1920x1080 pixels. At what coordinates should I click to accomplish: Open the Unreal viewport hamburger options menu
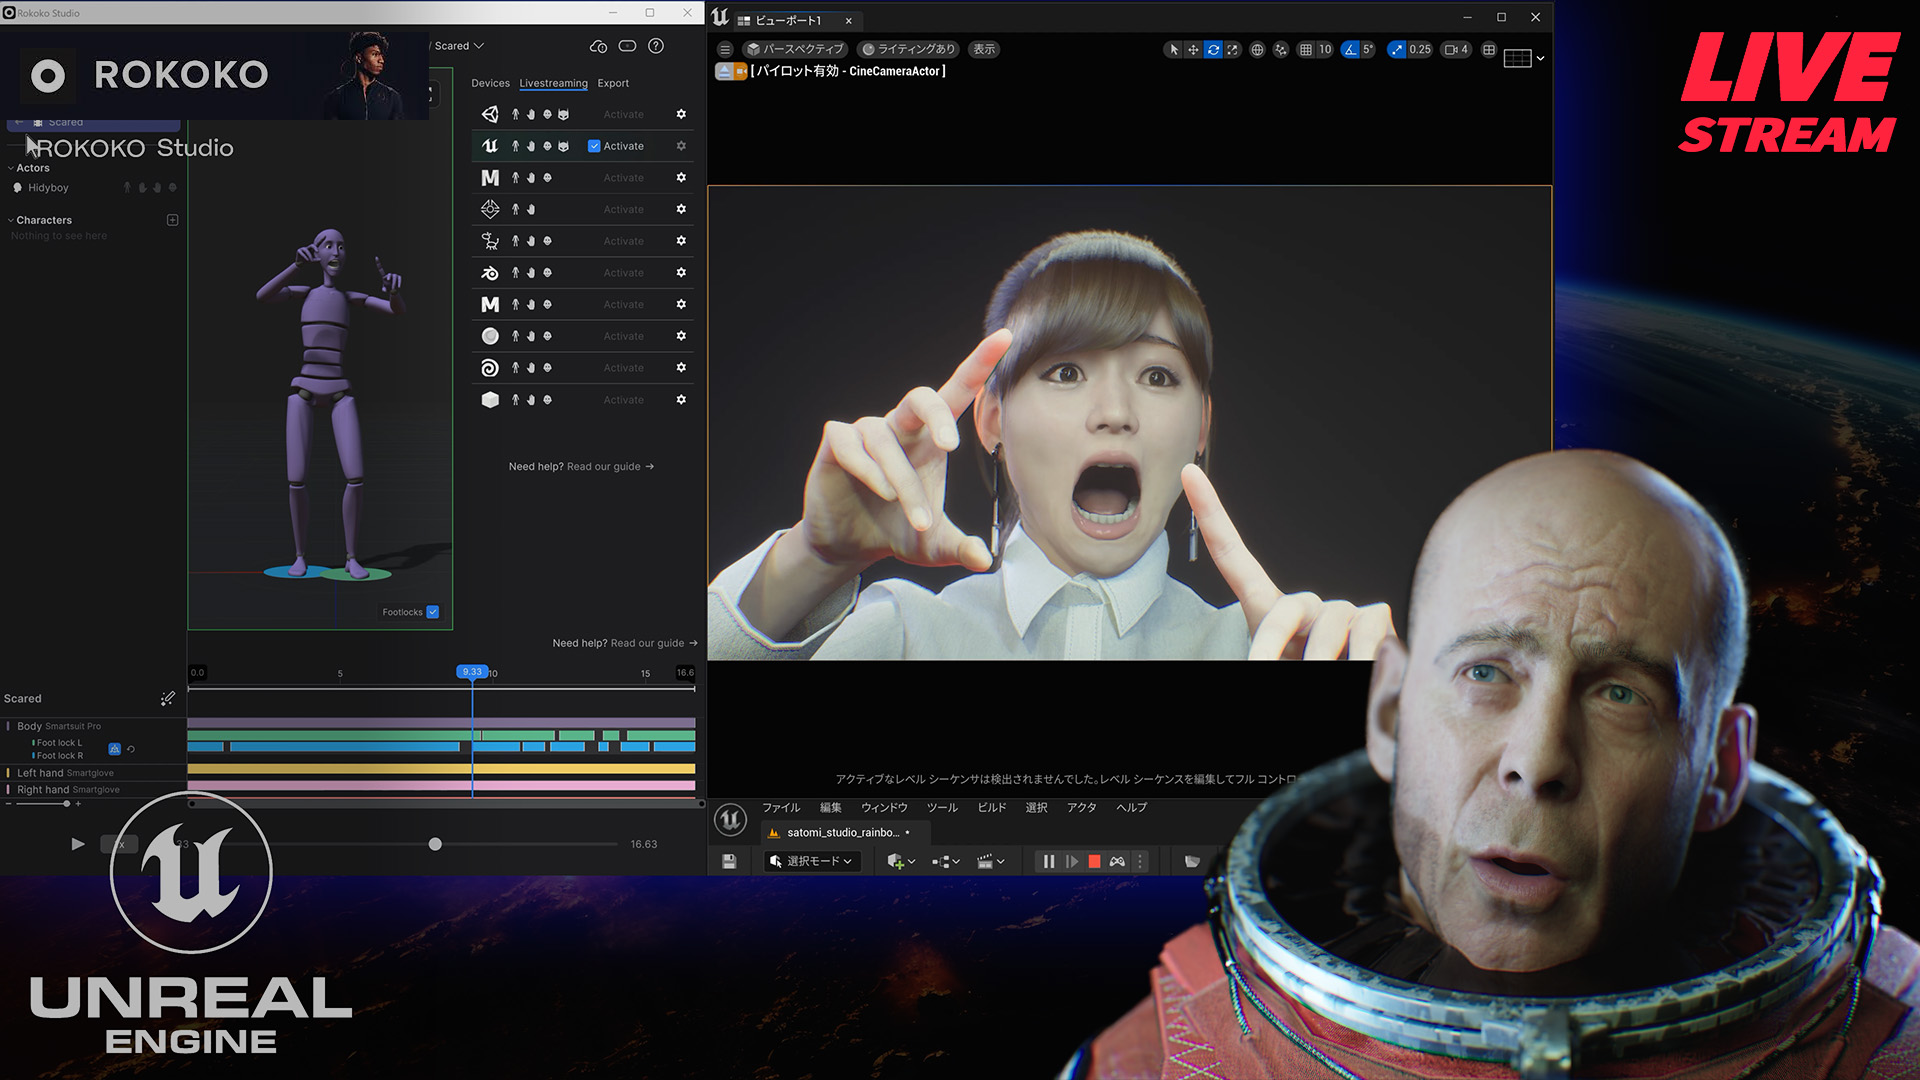[x=725, y=49]
